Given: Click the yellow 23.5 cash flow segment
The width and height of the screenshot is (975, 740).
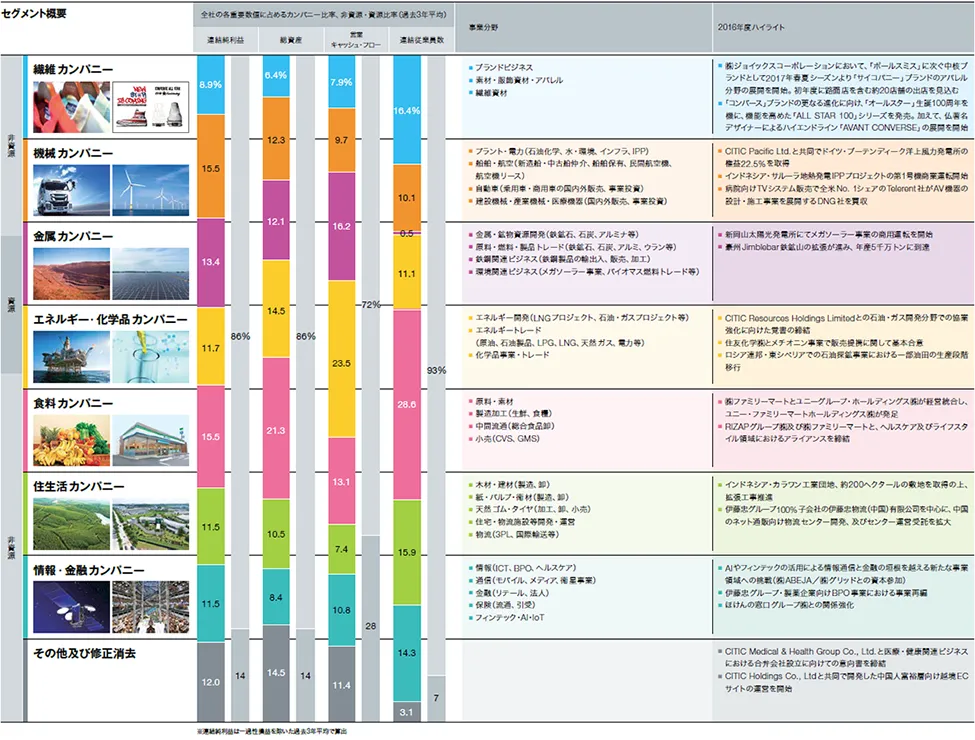Looking at the screenshot, I should [342, 359].
